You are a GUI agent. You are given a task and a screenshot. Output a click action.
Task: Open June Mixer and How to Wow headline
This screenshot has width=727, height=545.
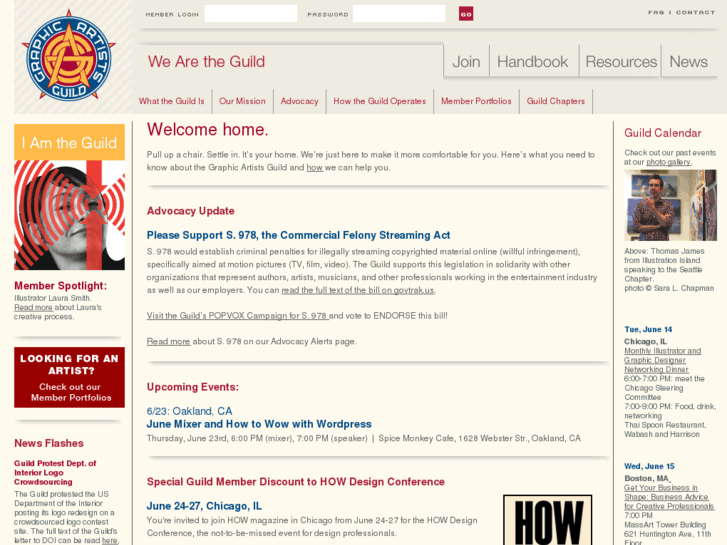point(259,424)
